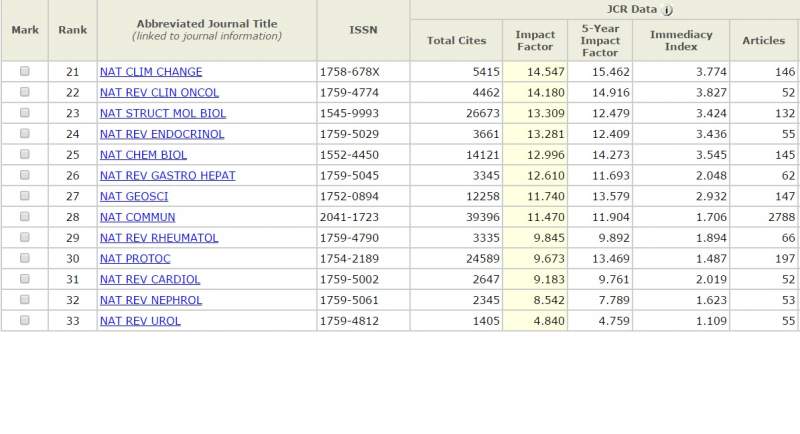Screen dimensions: 800x434
Task: Select ISSN value 1759-4812
Action: 349,321
